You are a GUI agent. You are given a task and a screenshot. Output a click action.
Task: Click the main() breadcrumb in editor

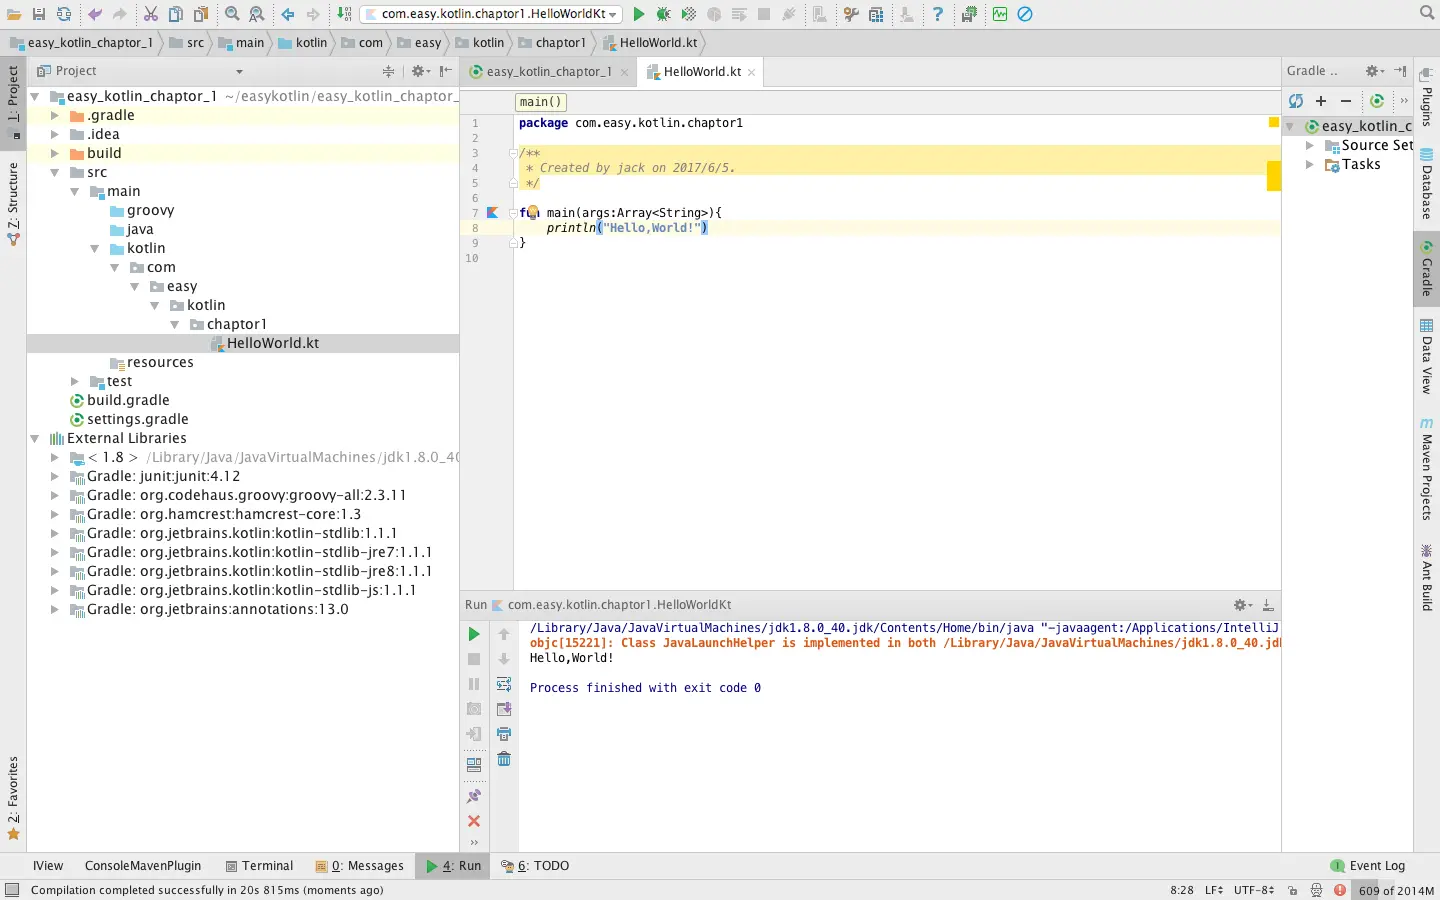point(541,102)
